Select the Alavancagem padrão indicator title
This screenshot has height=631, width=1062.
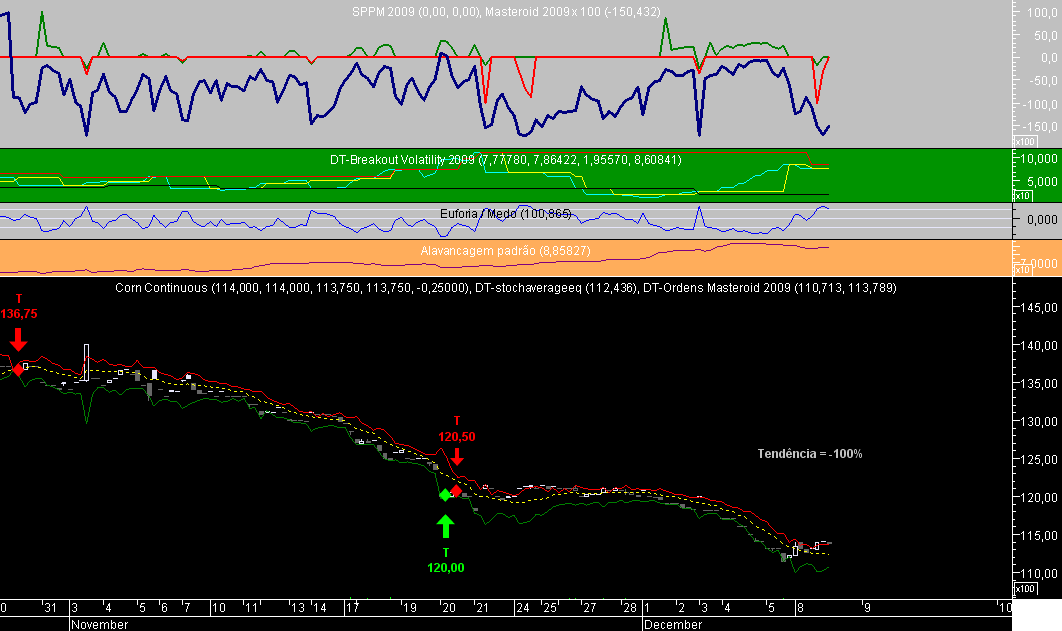click(x=505, y=251)
